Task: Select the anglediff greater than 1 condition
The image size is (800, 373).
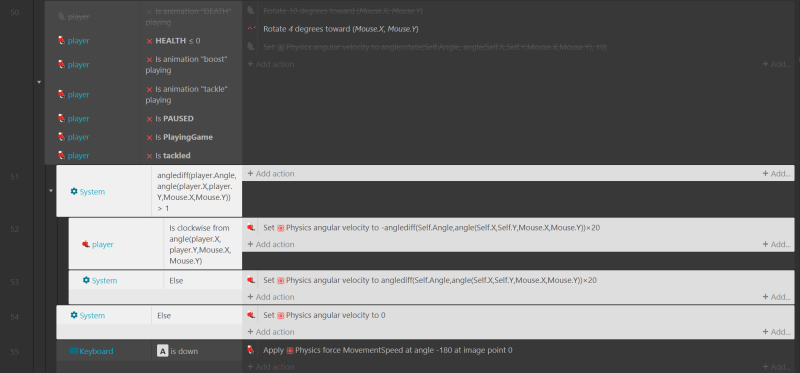Action: (x=197, y=191)
